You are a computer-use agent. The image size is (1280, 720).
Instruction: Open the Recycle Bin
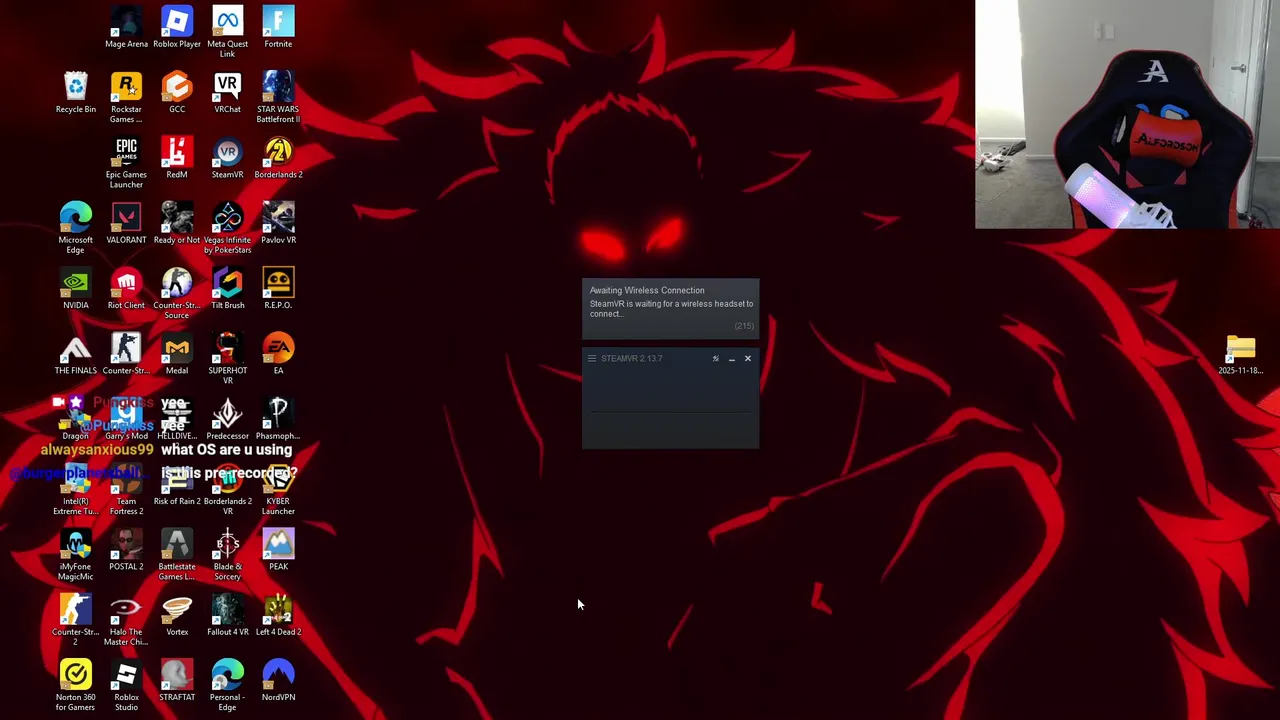pos(75,93)
